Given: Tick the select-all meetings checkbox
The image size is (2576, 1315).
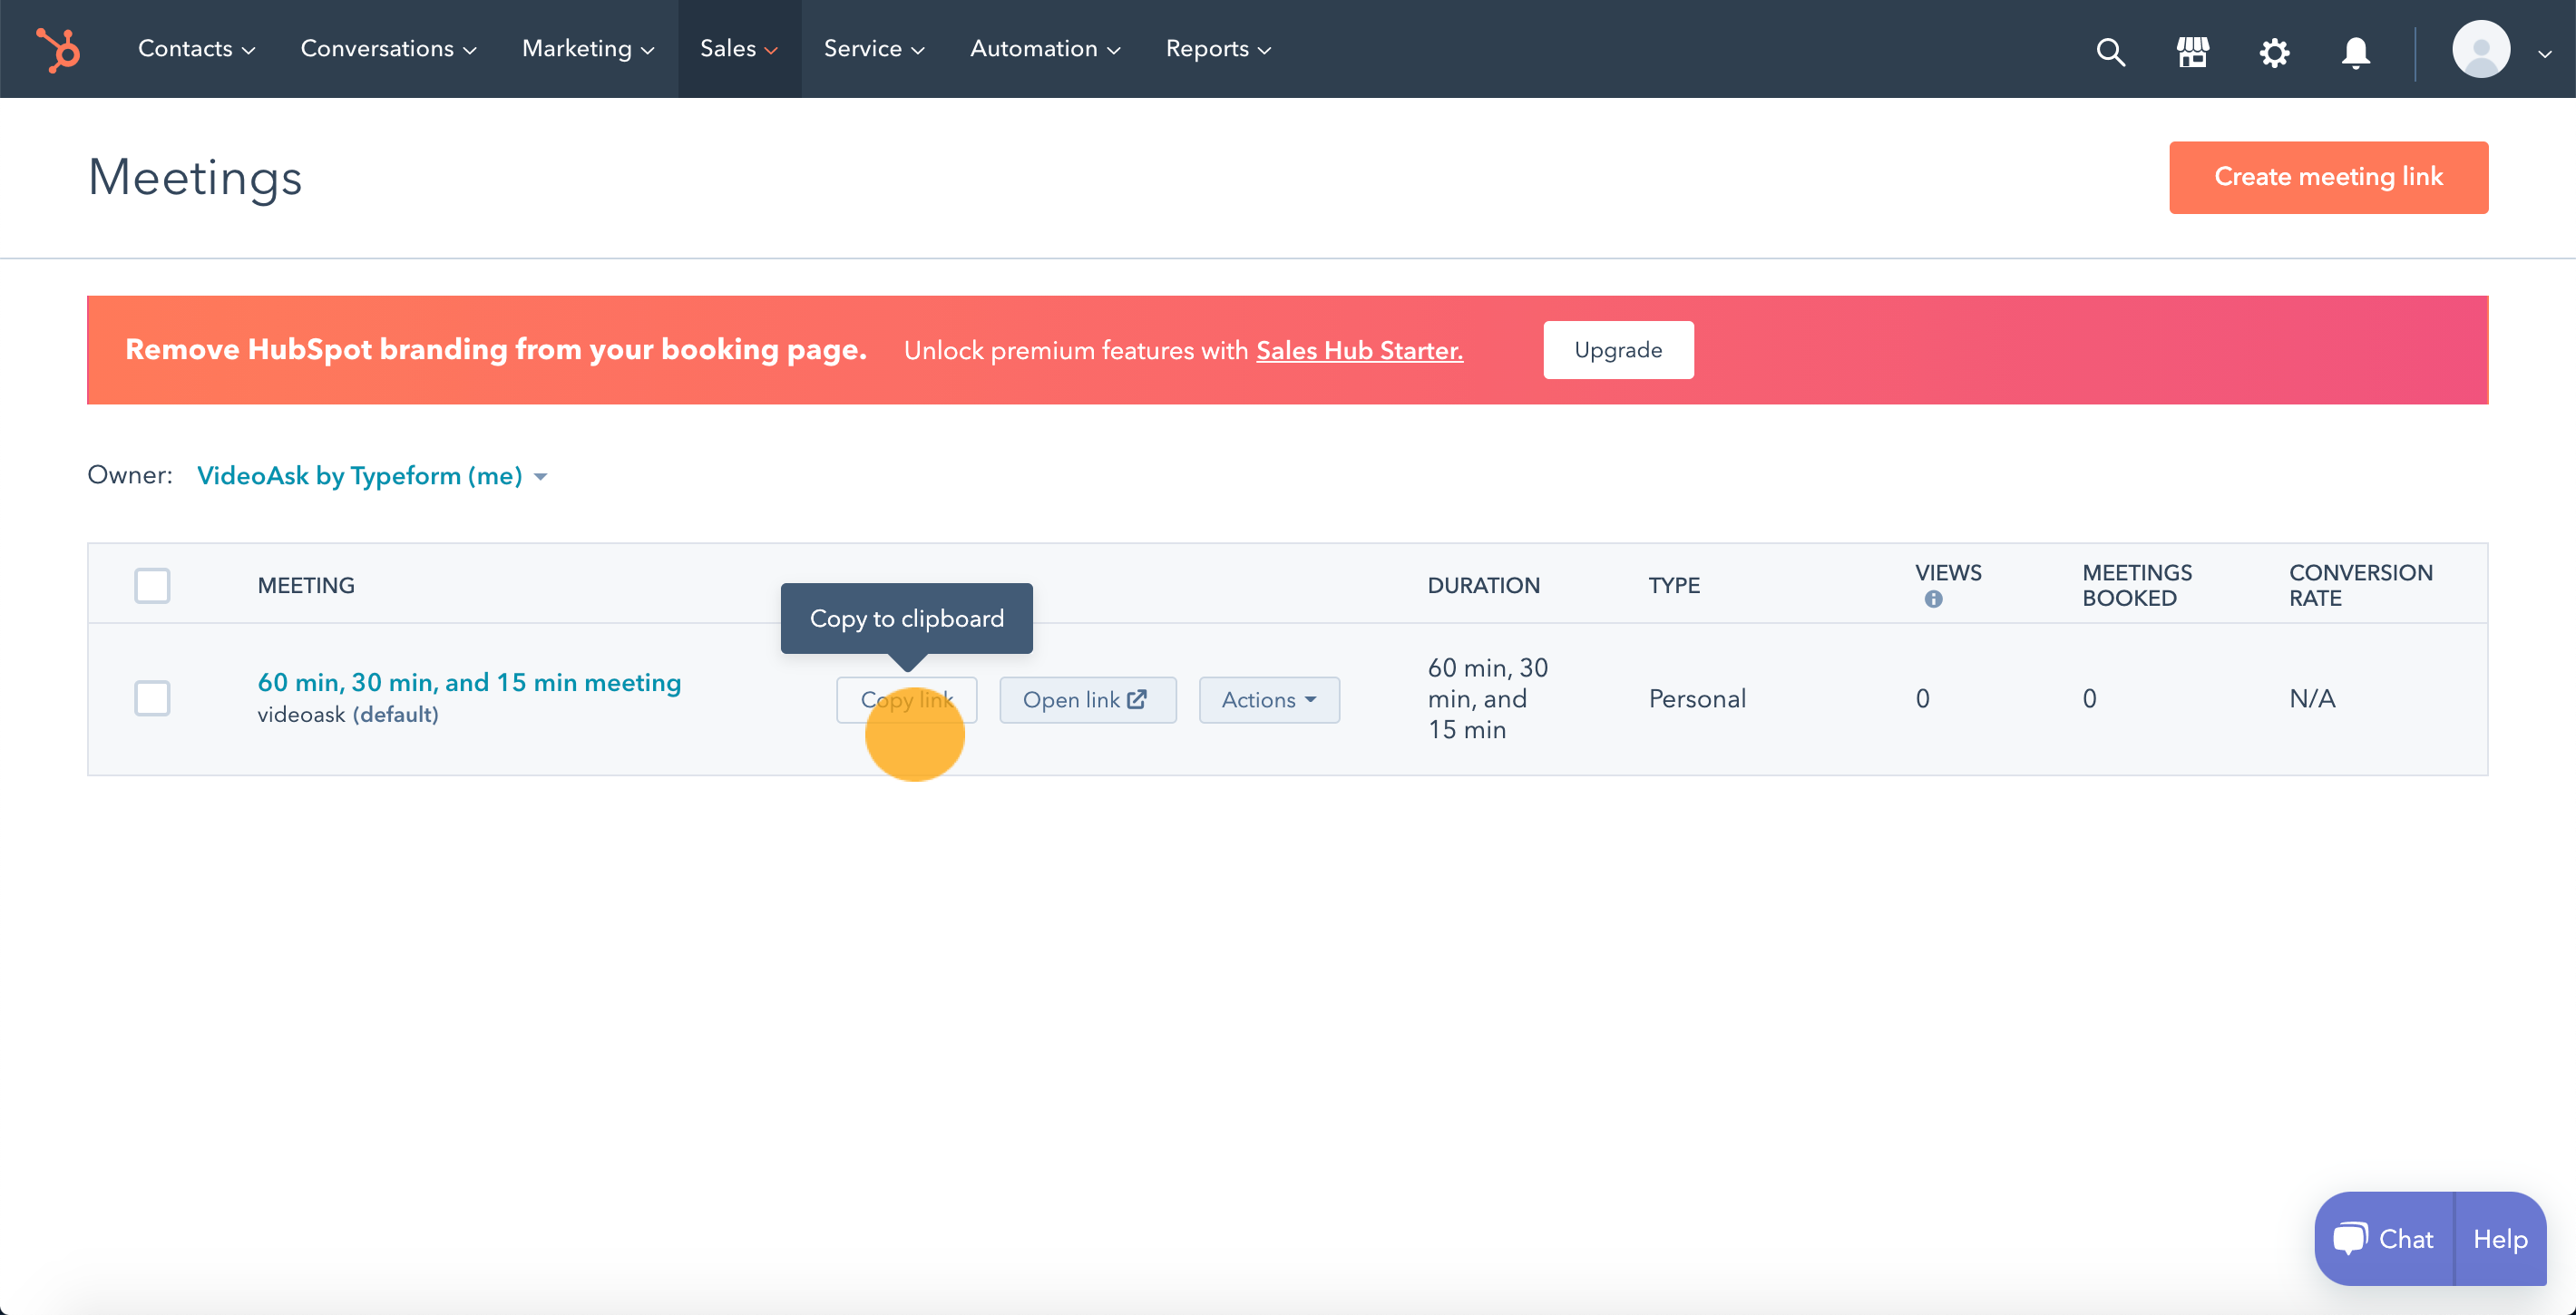Looking at the screenshot, I should pyautogui.click(x=152, y=585).
